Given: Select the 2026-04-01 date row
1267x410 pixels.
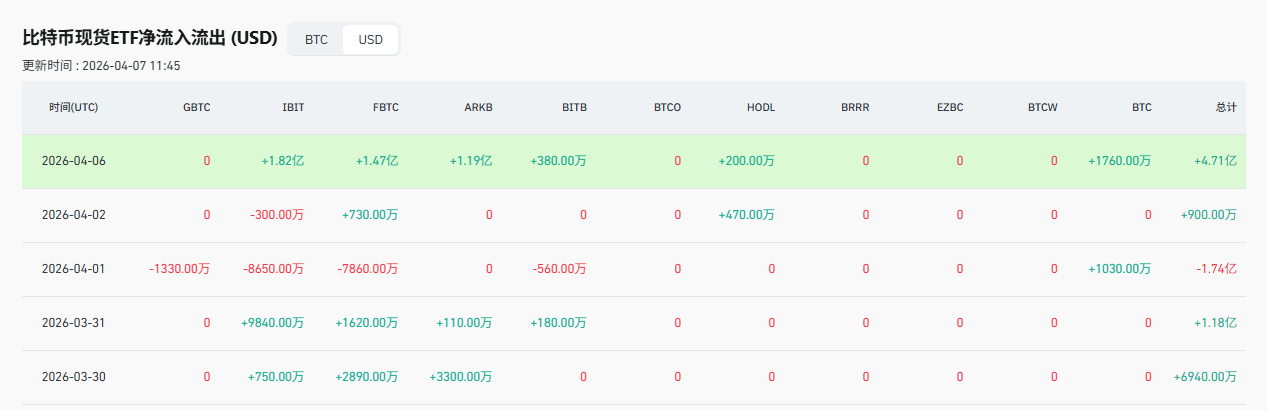Looking at the screenshot, I should coord(73,269).
